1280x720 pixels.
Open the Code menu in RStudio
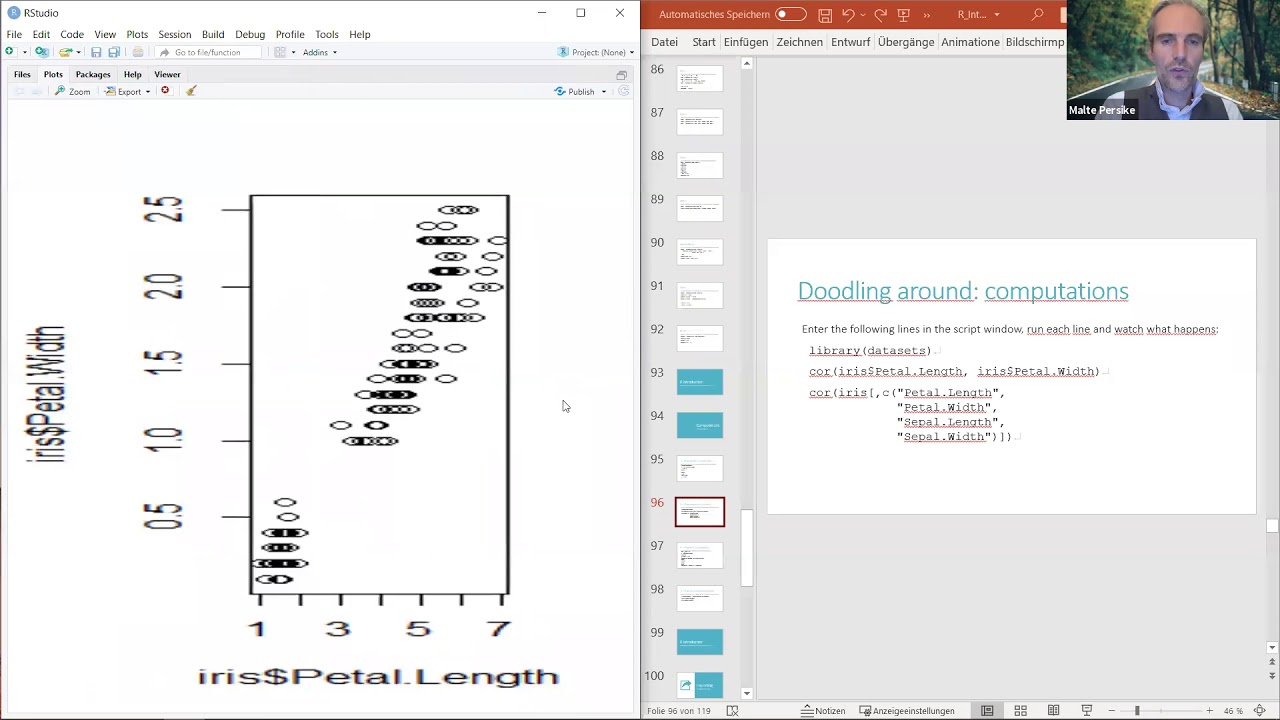coord(72,34)
